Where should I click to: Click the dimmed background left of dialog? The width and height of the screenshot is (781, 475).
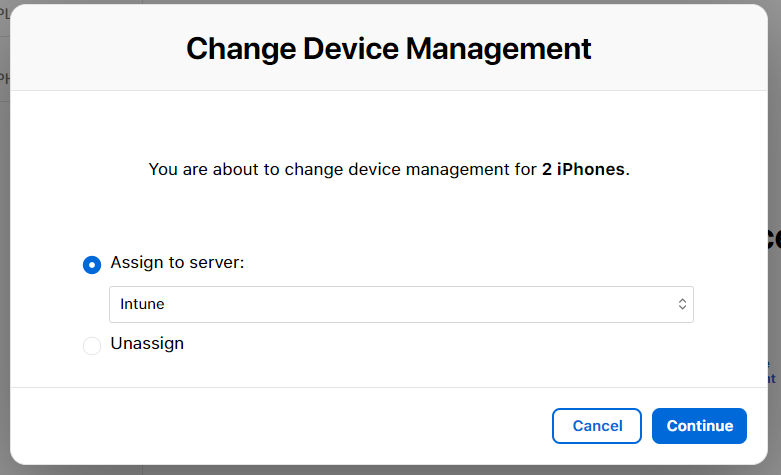(x=4, y=250)
